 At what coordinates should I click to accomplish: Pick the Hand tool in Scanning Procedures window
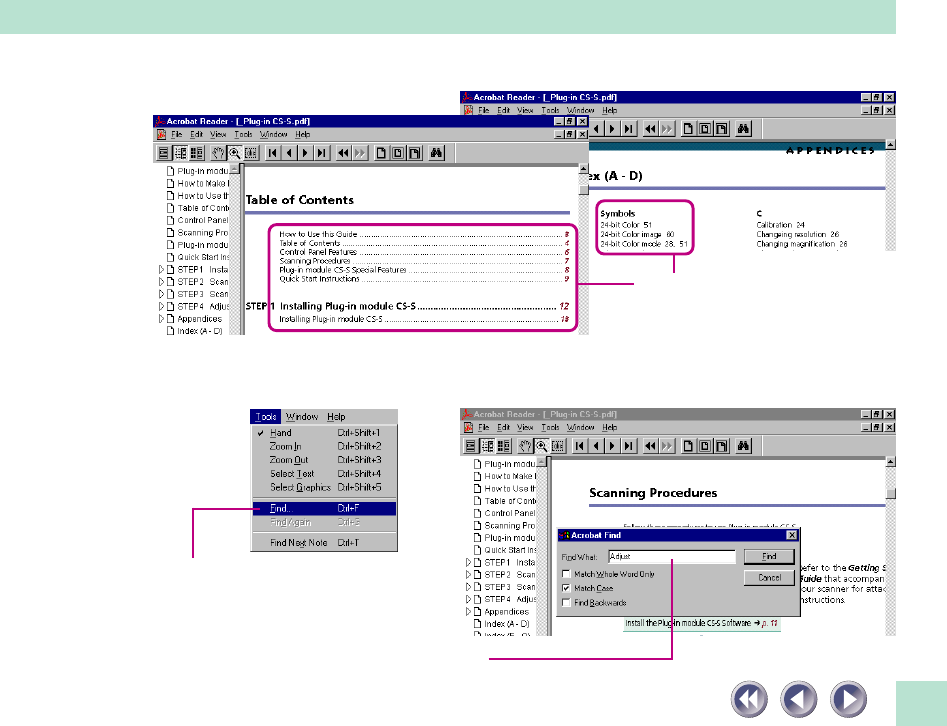(525, 446)
